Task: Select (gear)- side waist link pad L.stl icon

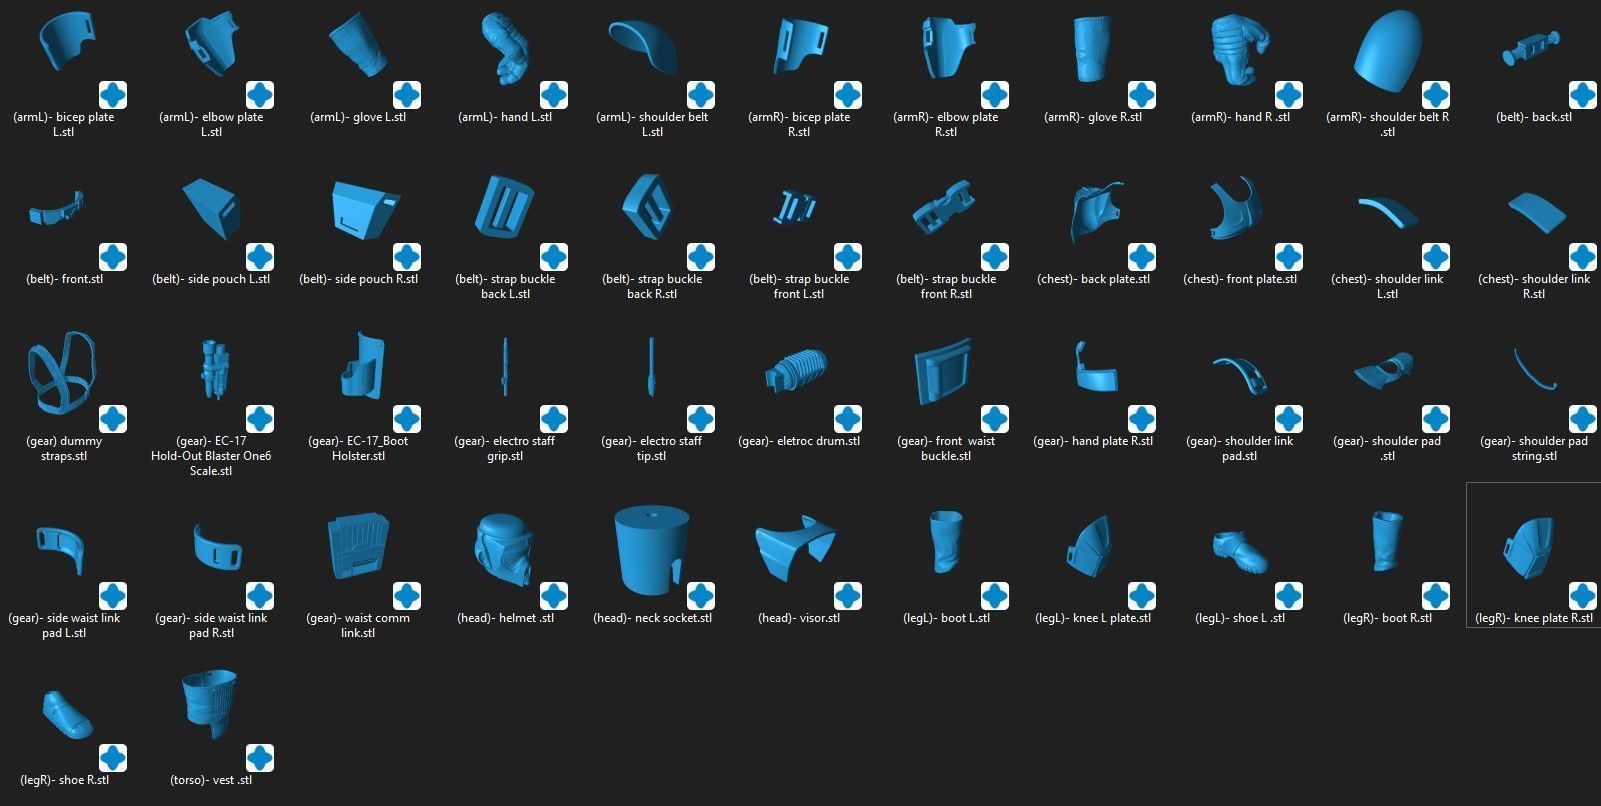Action: coord(60,550)
